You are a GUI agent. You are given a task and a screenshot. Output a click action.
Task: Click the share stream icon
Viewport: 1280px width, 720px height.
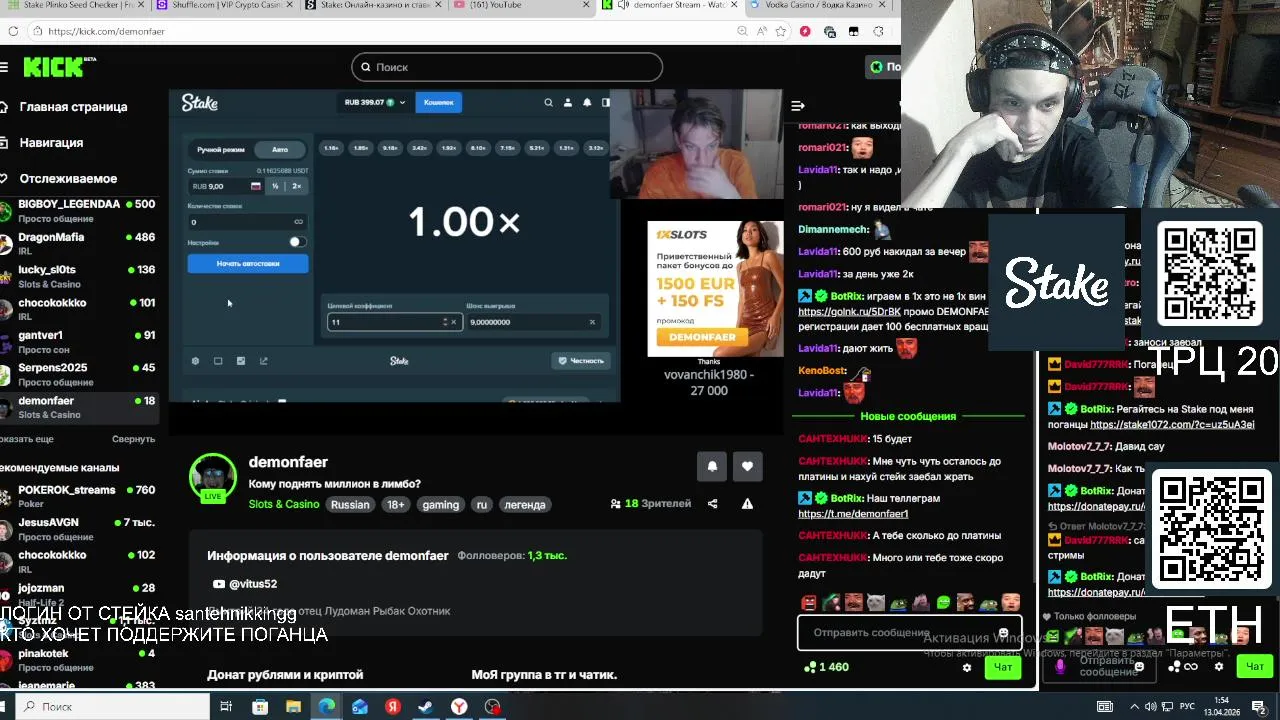(x=712, y=504)
